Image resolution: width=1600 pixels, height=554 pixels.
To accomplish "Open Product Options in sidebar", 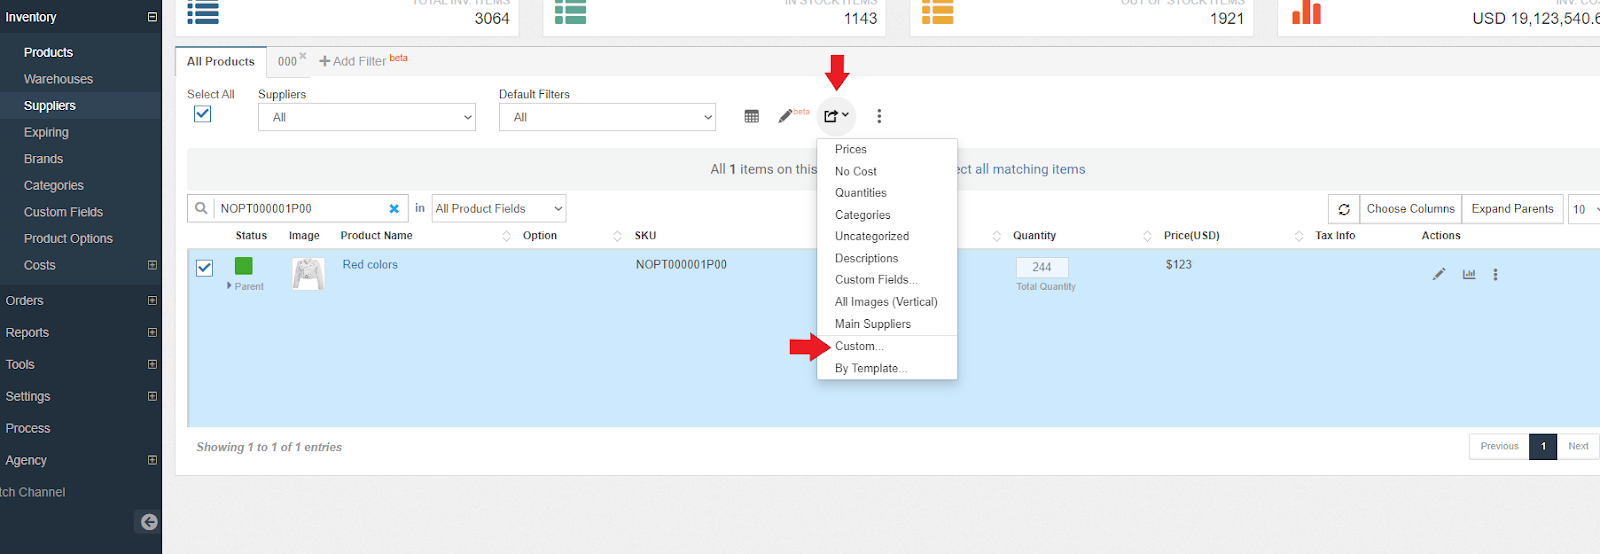I will (x=68, y=239).
